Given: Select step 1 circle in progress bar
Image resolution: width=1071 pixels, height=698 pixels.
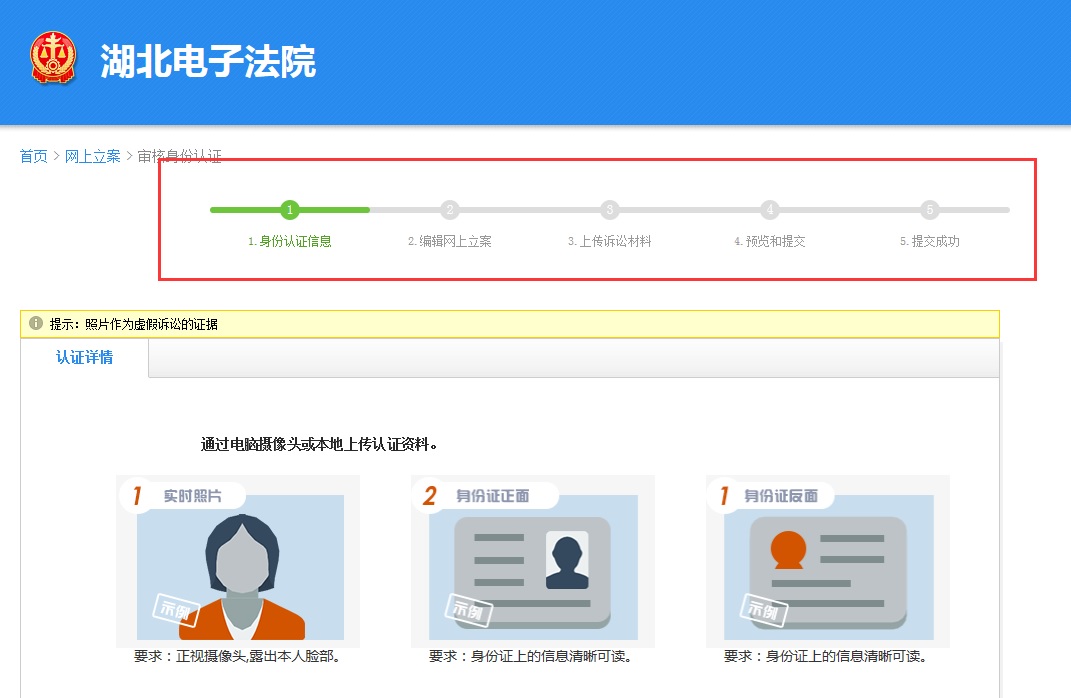Looking at the screenshot, I should click(290, 210).
